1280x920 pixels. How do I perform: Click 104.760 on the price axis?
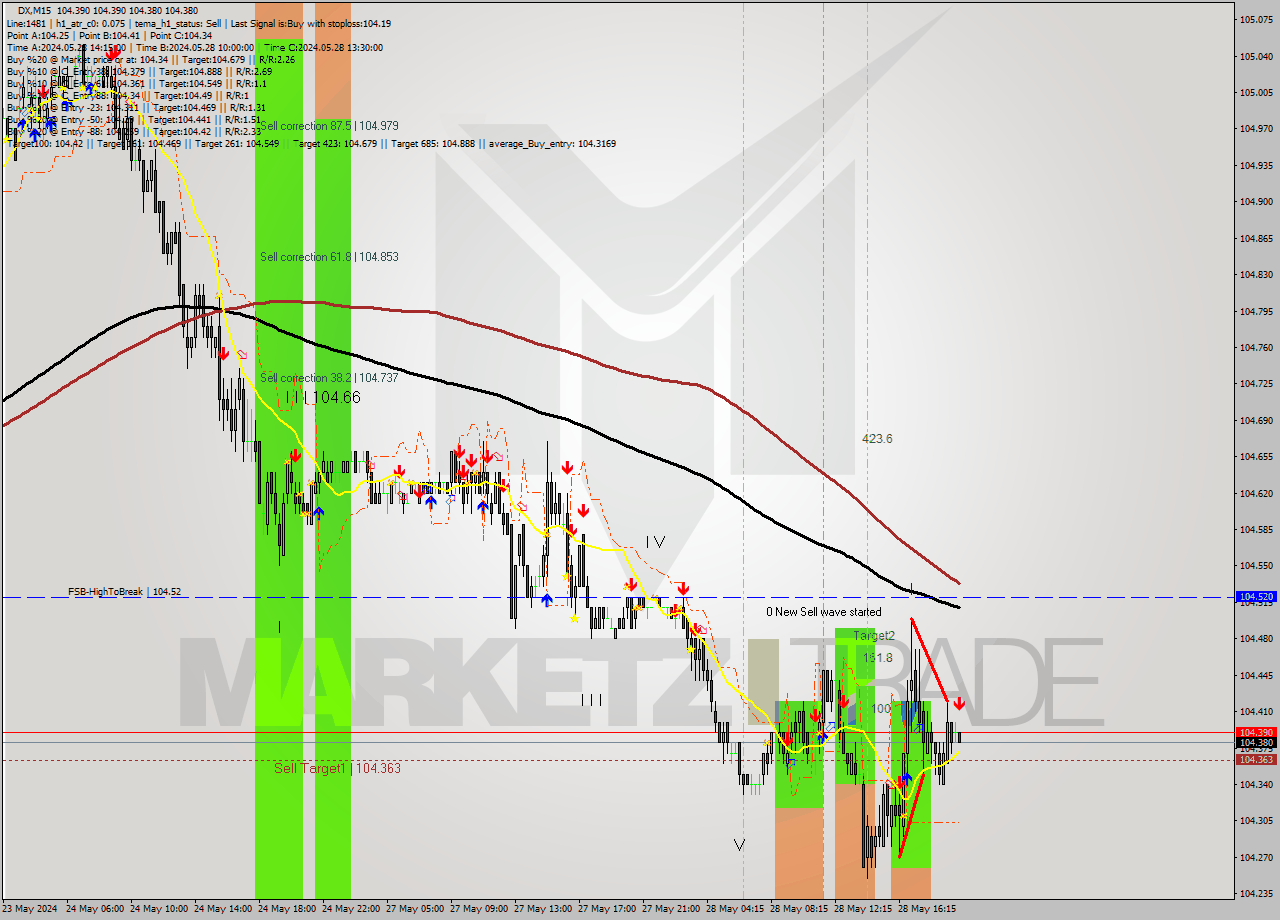tap(1256, 347)
